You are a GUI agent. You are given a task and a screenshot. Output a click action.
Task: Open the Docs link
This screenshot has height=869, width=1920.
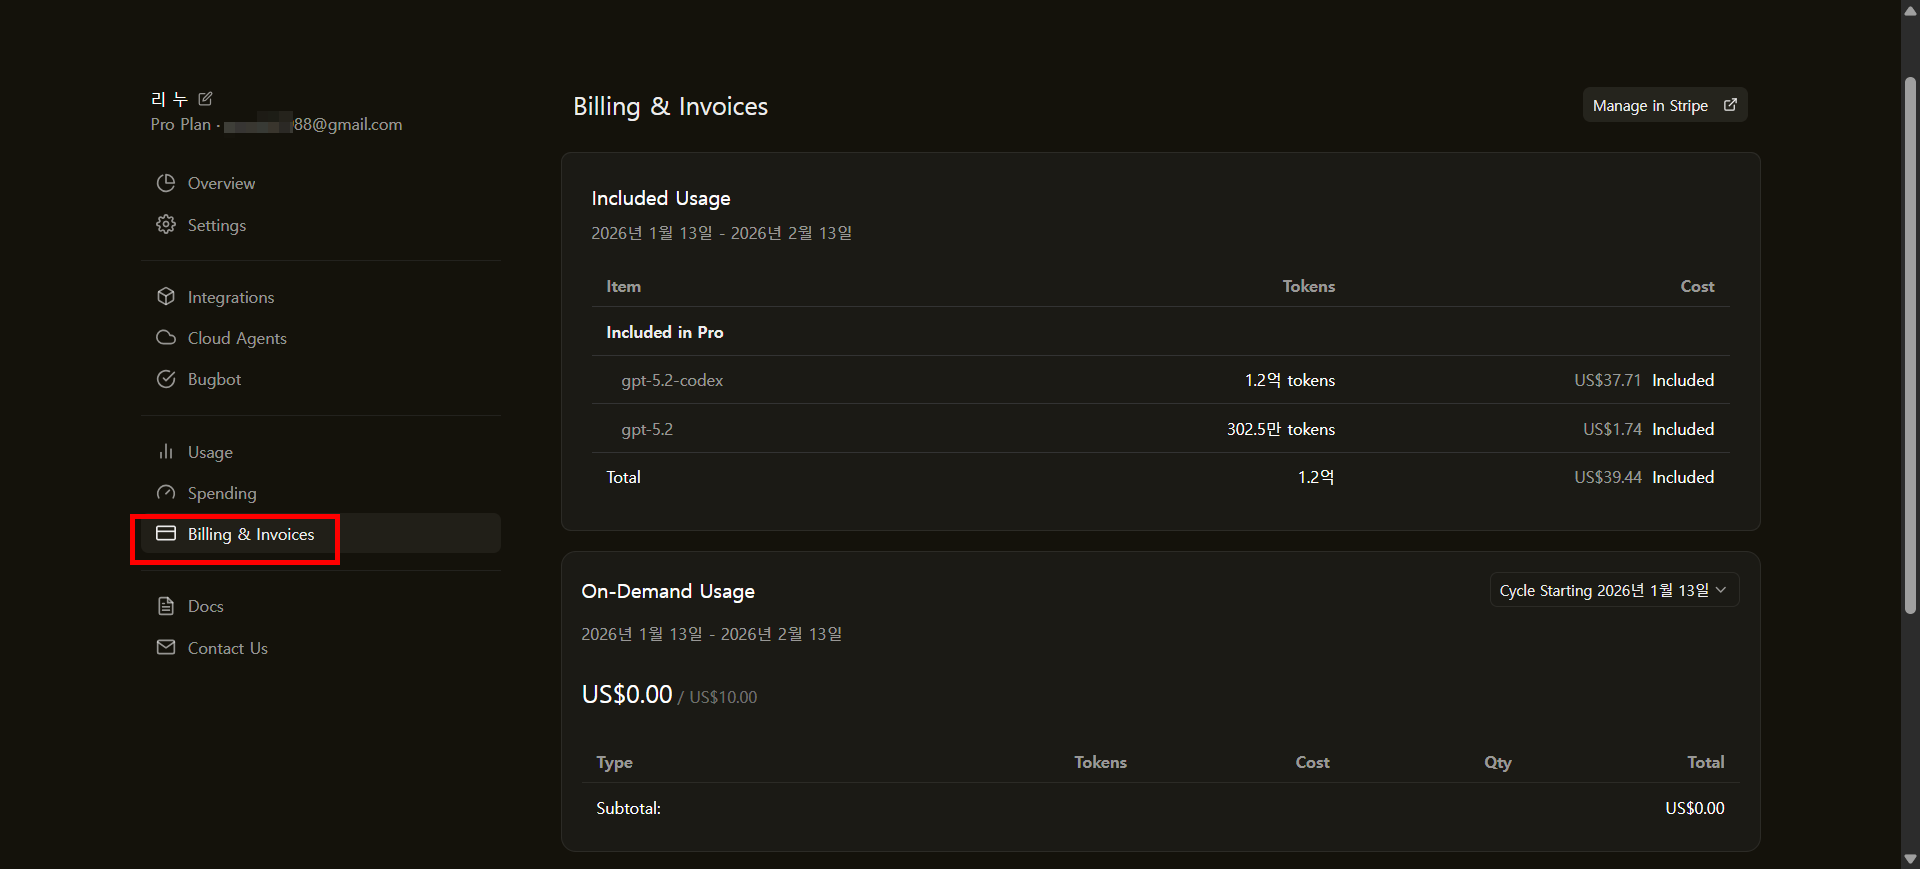point(205,606)
